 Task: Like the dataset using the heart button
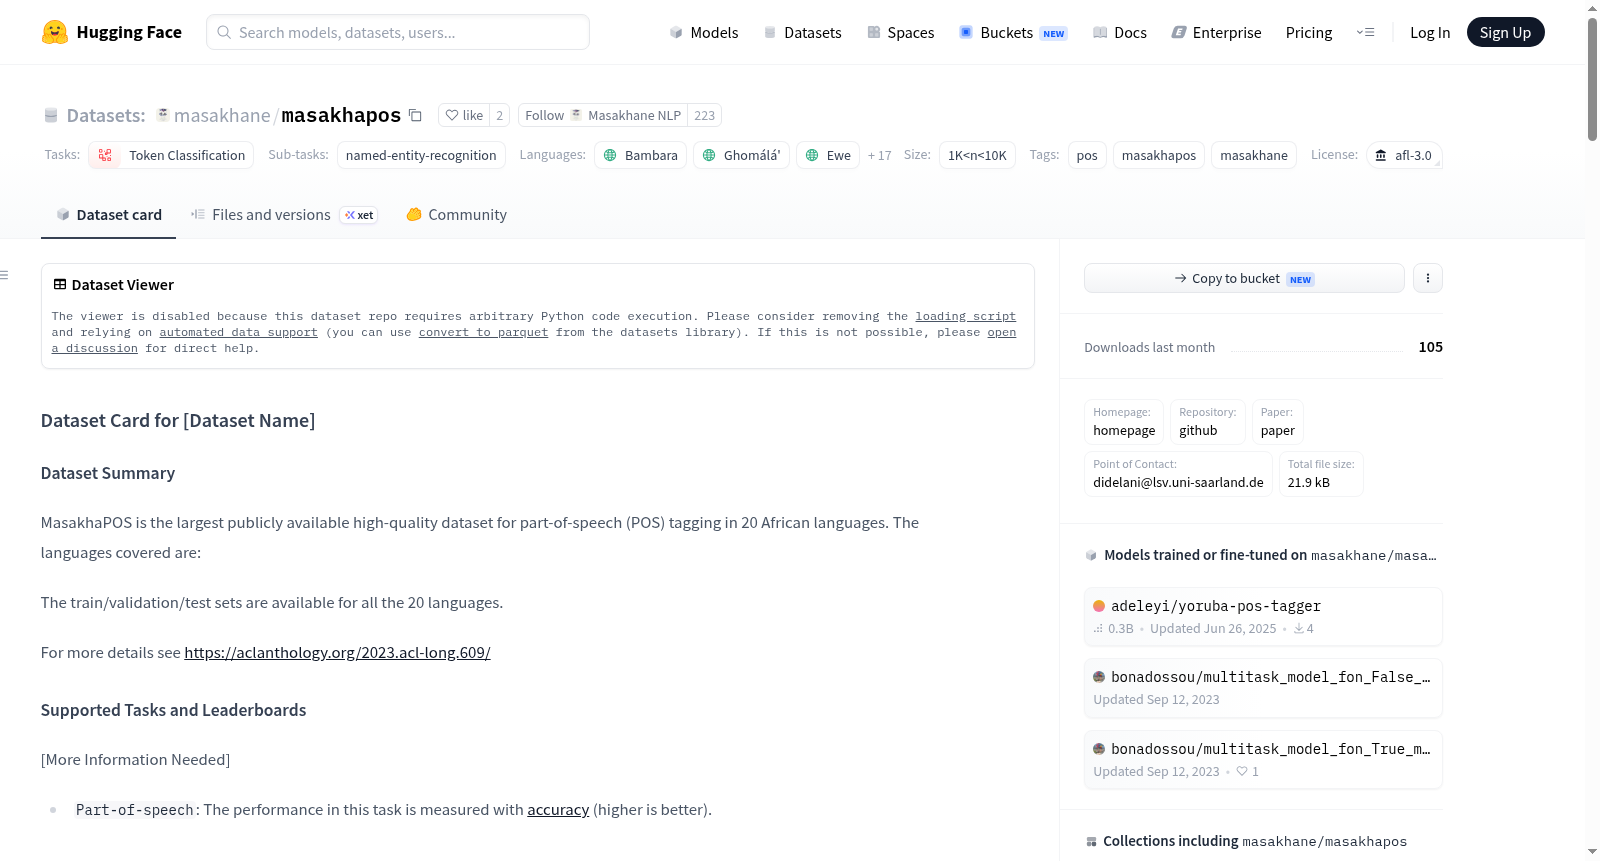[x=464, y=115]
